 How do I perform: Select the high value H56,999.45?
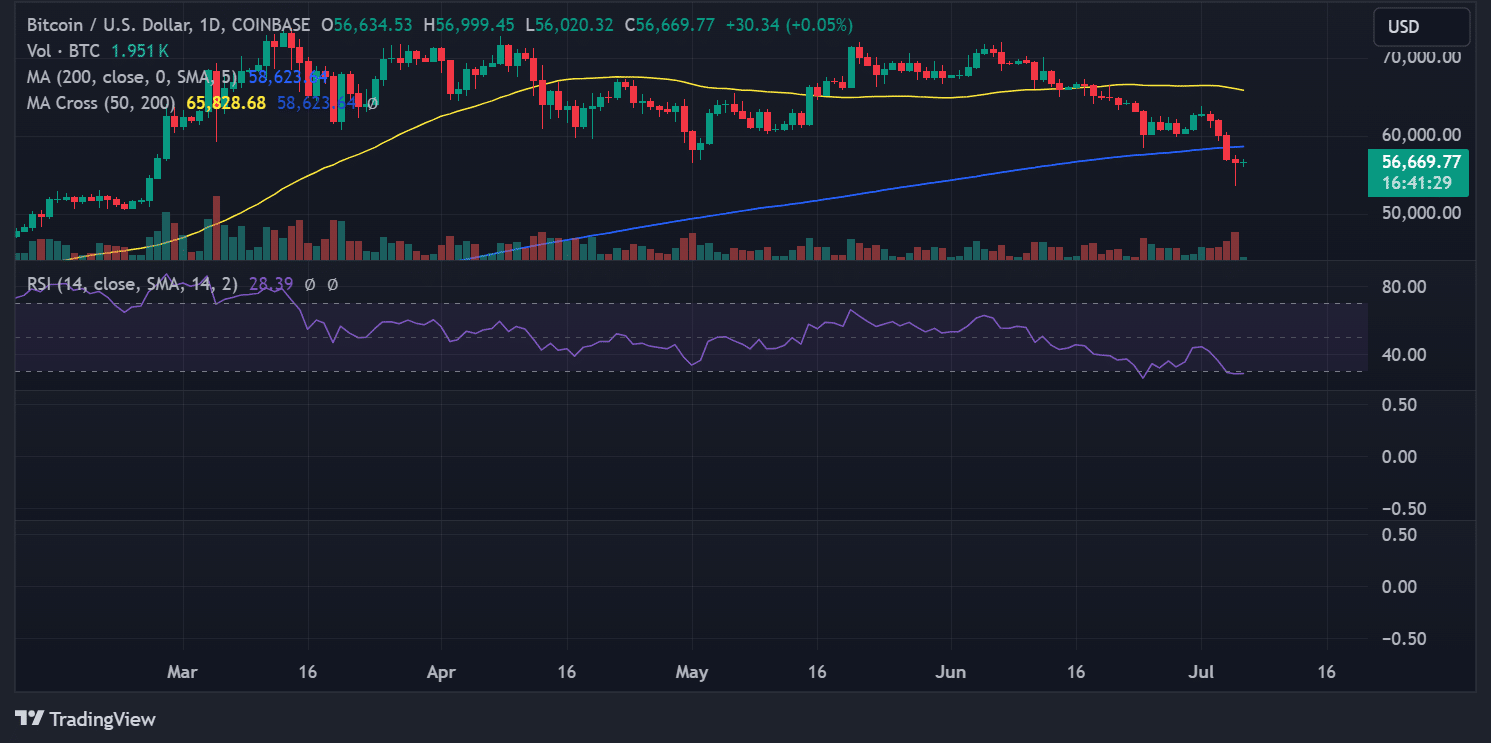[470, 25]
